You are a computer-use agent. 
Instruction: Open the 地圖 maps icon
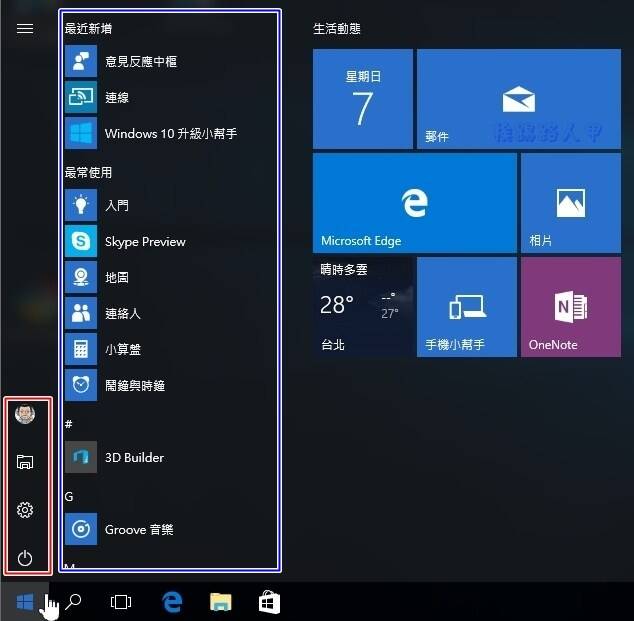click(81, 277)
